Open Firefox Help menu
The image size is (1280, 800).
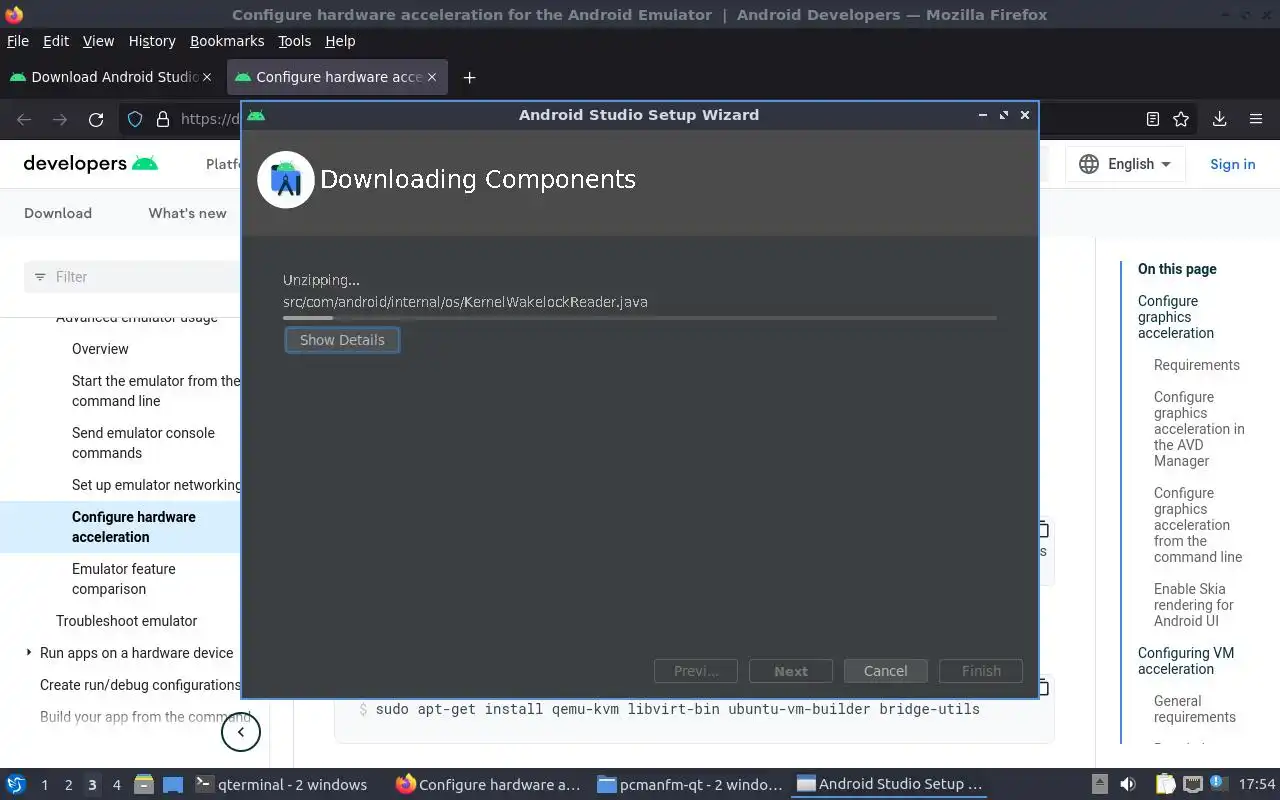pyautogui.click(x=340, y=41)
